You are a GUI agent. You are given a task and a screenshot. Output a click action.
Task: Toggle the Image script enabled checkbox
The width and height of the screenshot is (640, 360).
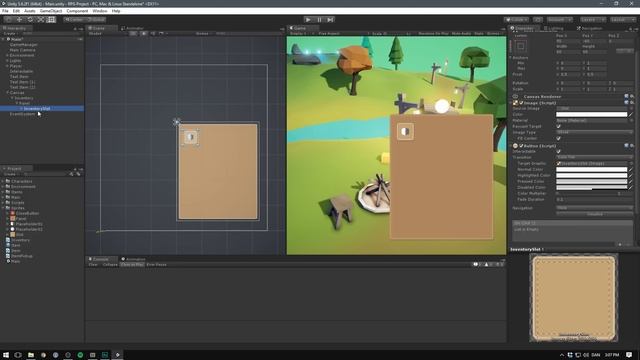pos(521,103)
